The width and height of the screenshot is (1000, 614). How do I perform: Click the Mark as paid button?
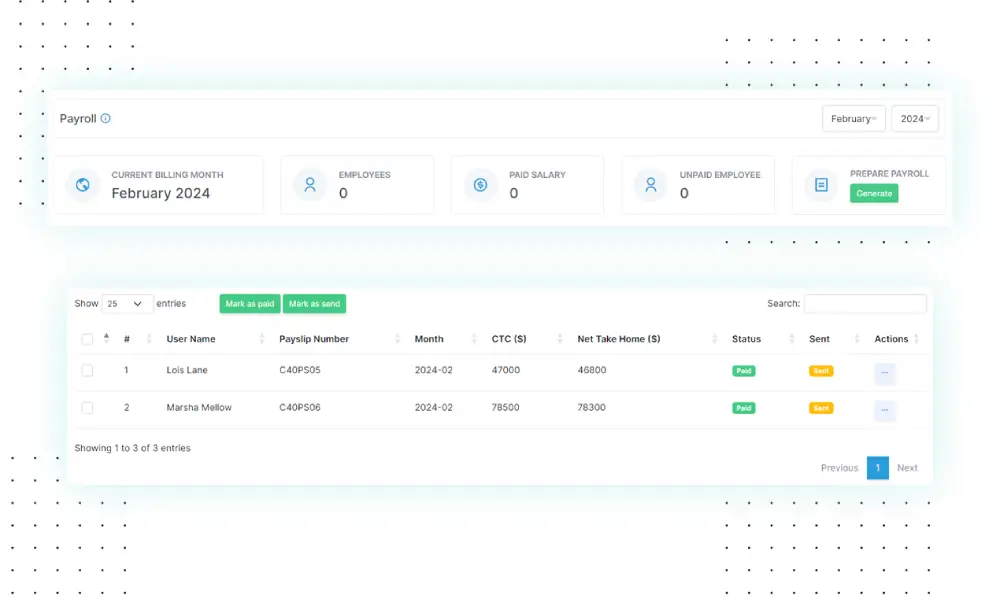pos(249,304)
